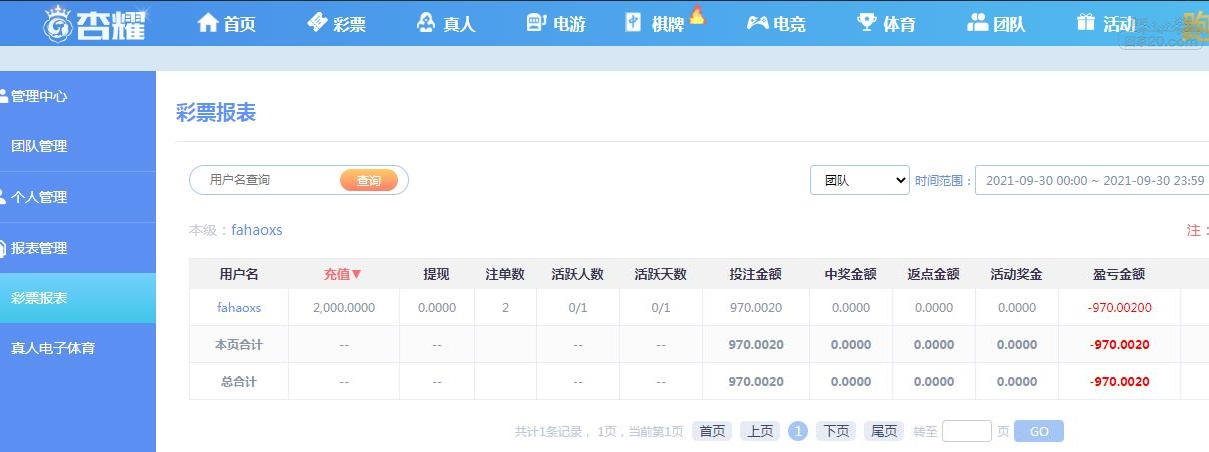Click the 返点金额 column header
The image size is (1209, 452).
(934, 273)
